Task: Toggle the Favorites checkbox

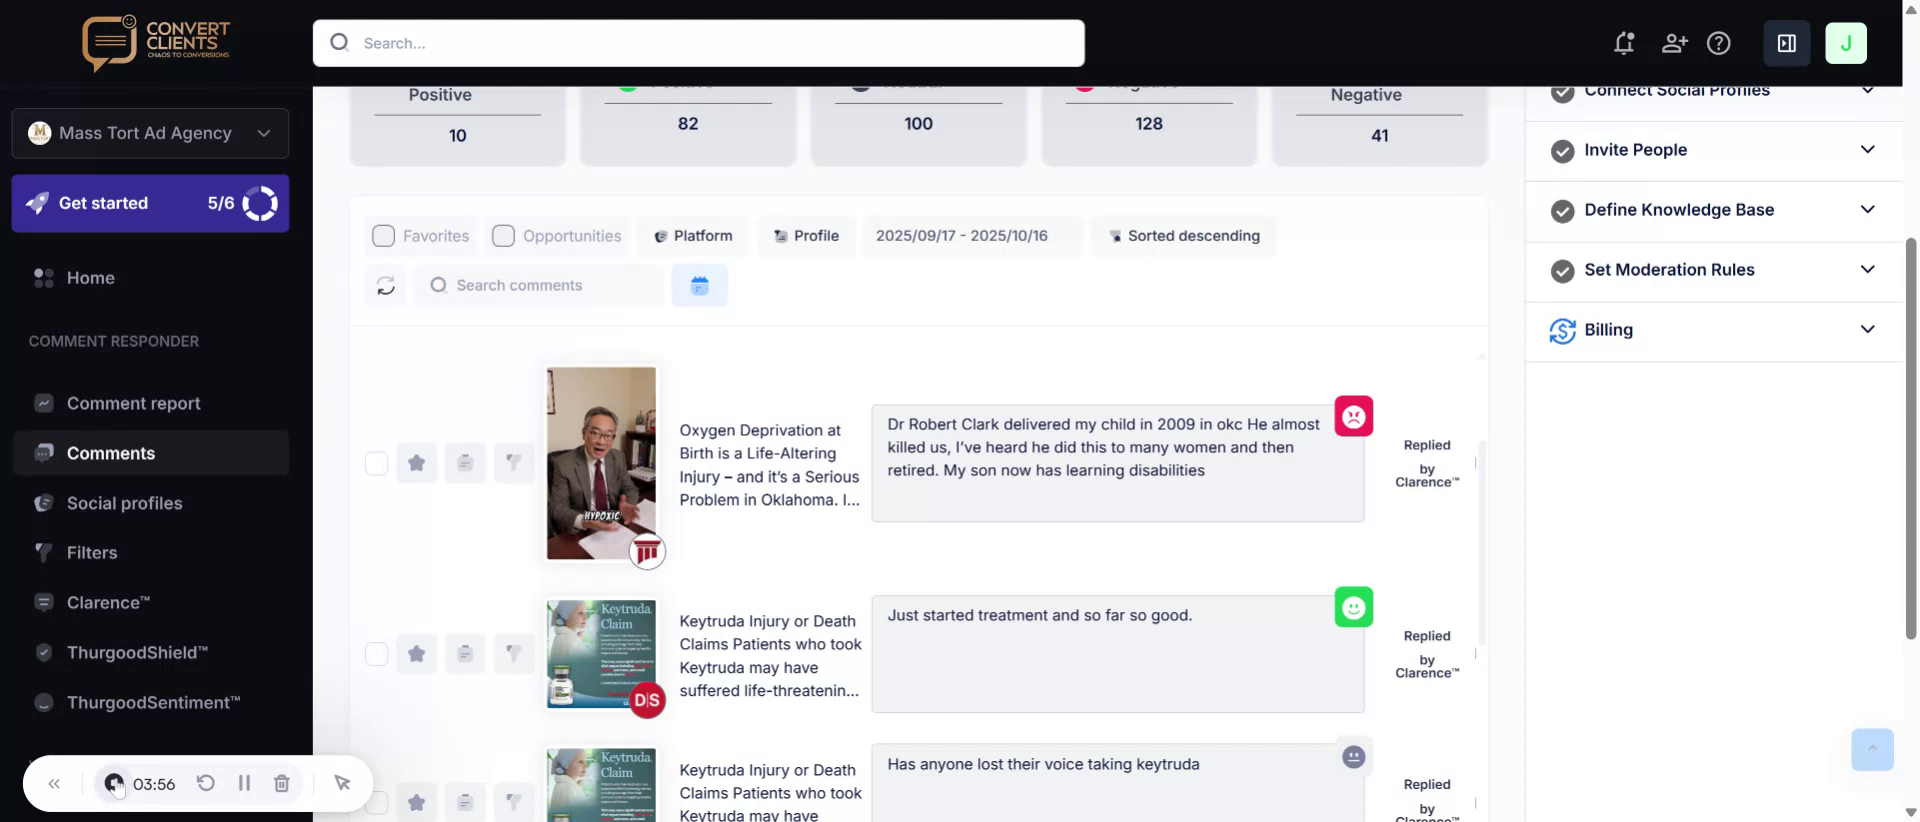Action: (383, 236)
